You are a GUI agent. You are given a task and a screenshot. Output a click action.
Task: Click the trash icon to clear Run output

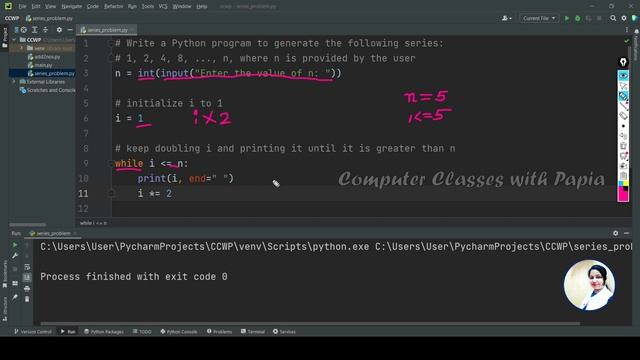click(x=27, y=300)
